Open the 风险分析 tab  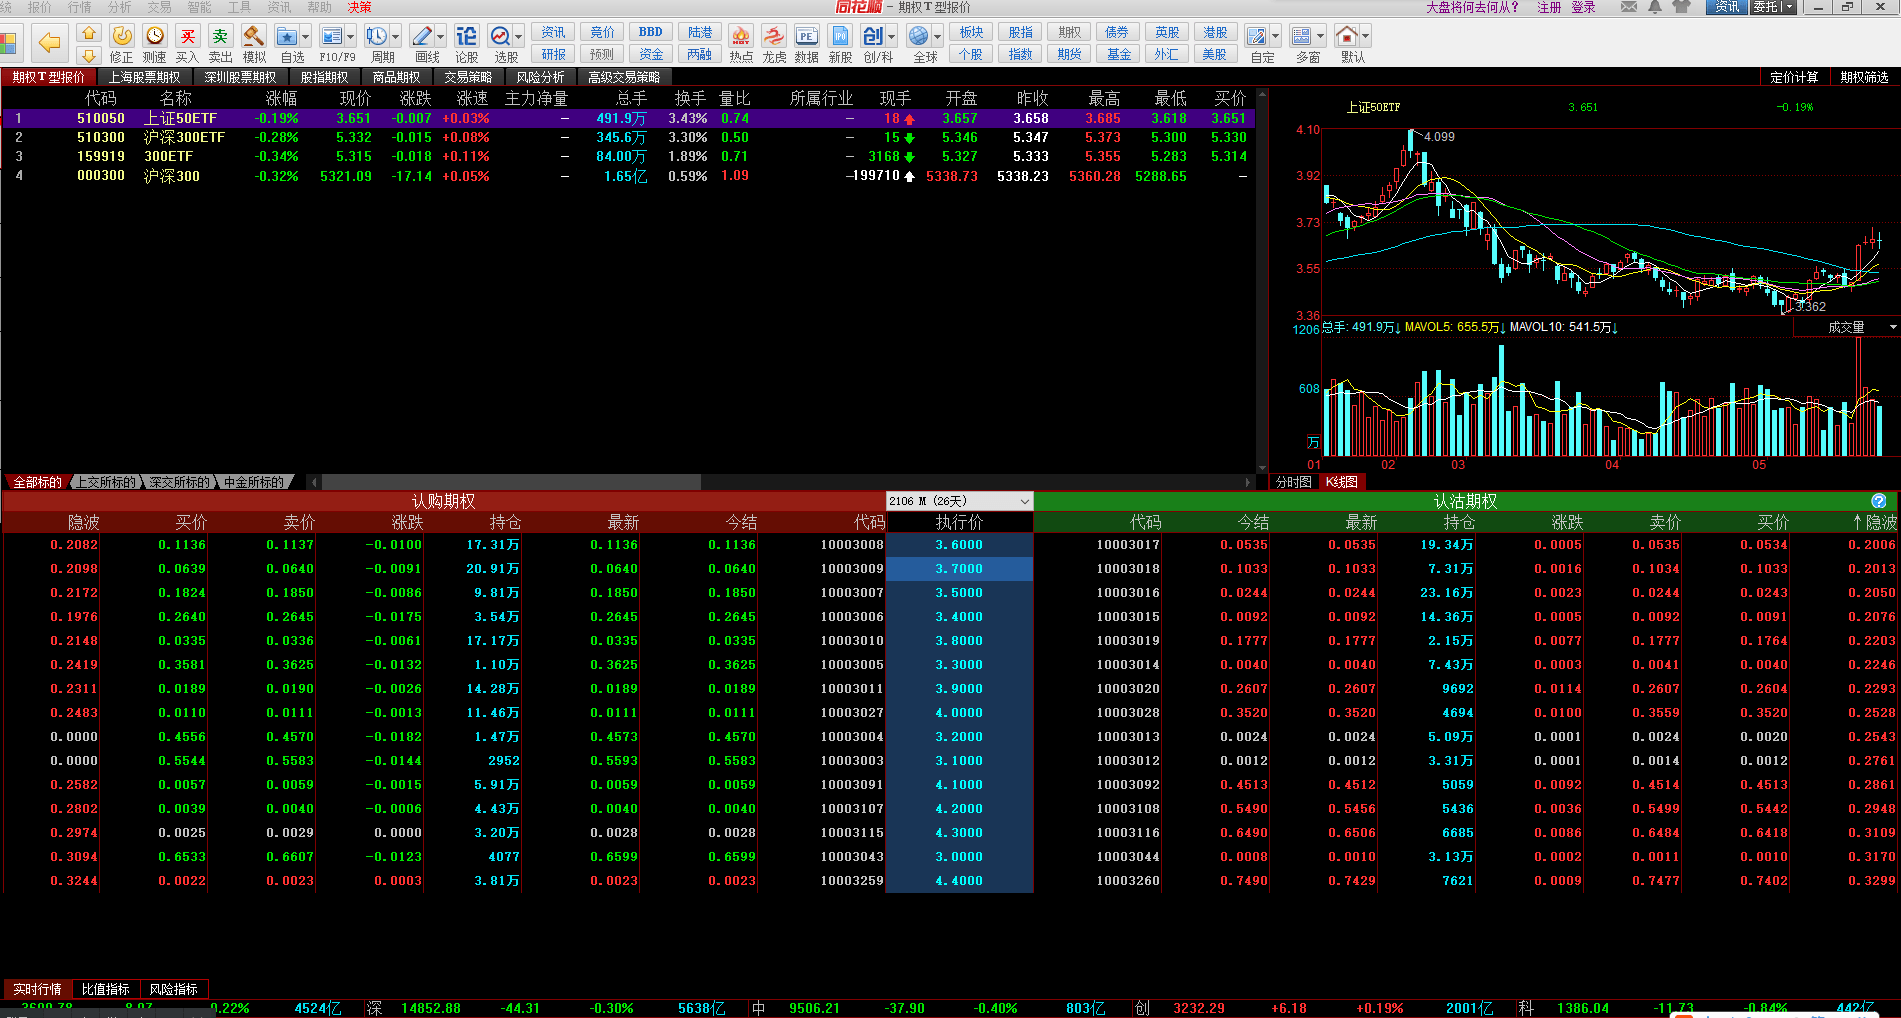(x=540, y=77)
